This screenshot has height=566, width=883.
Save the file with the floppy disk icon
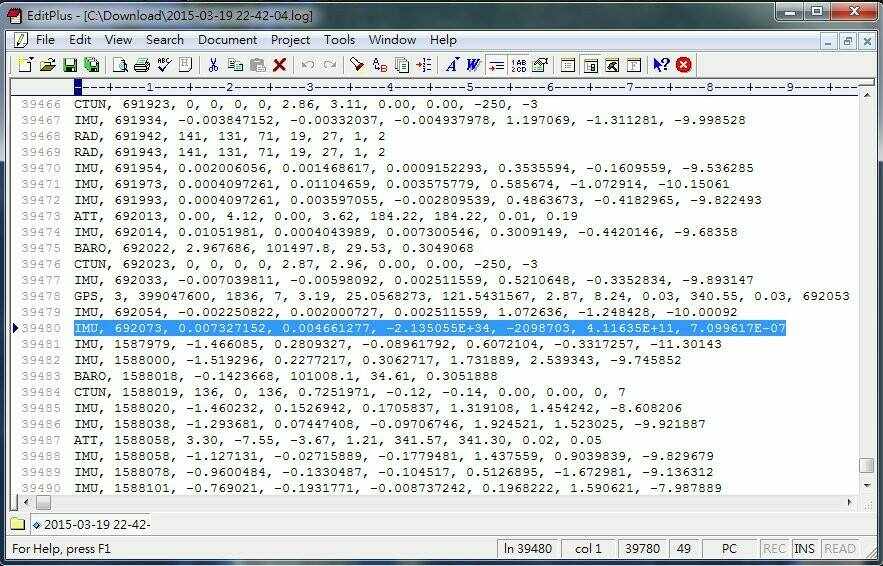tap(70, 65)
